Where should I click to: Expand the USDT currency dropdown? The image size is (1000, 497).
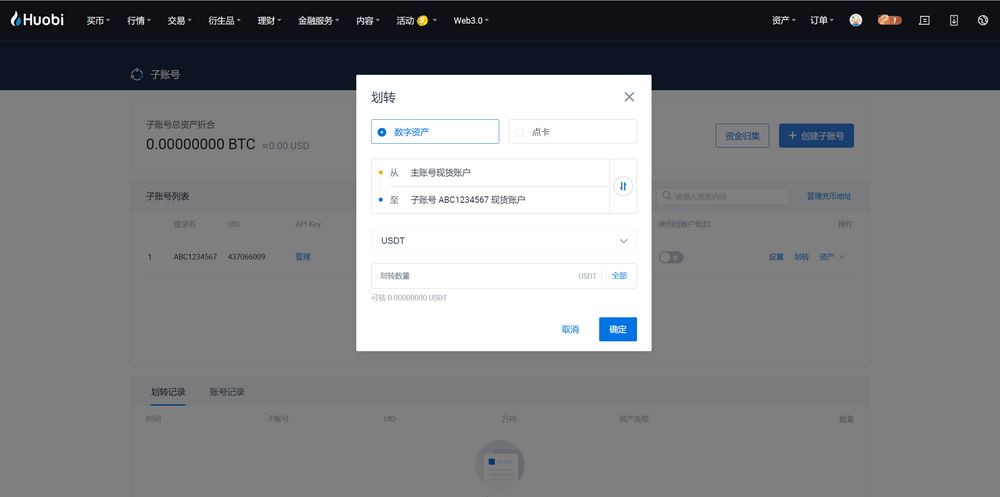(x=503, y=241)
